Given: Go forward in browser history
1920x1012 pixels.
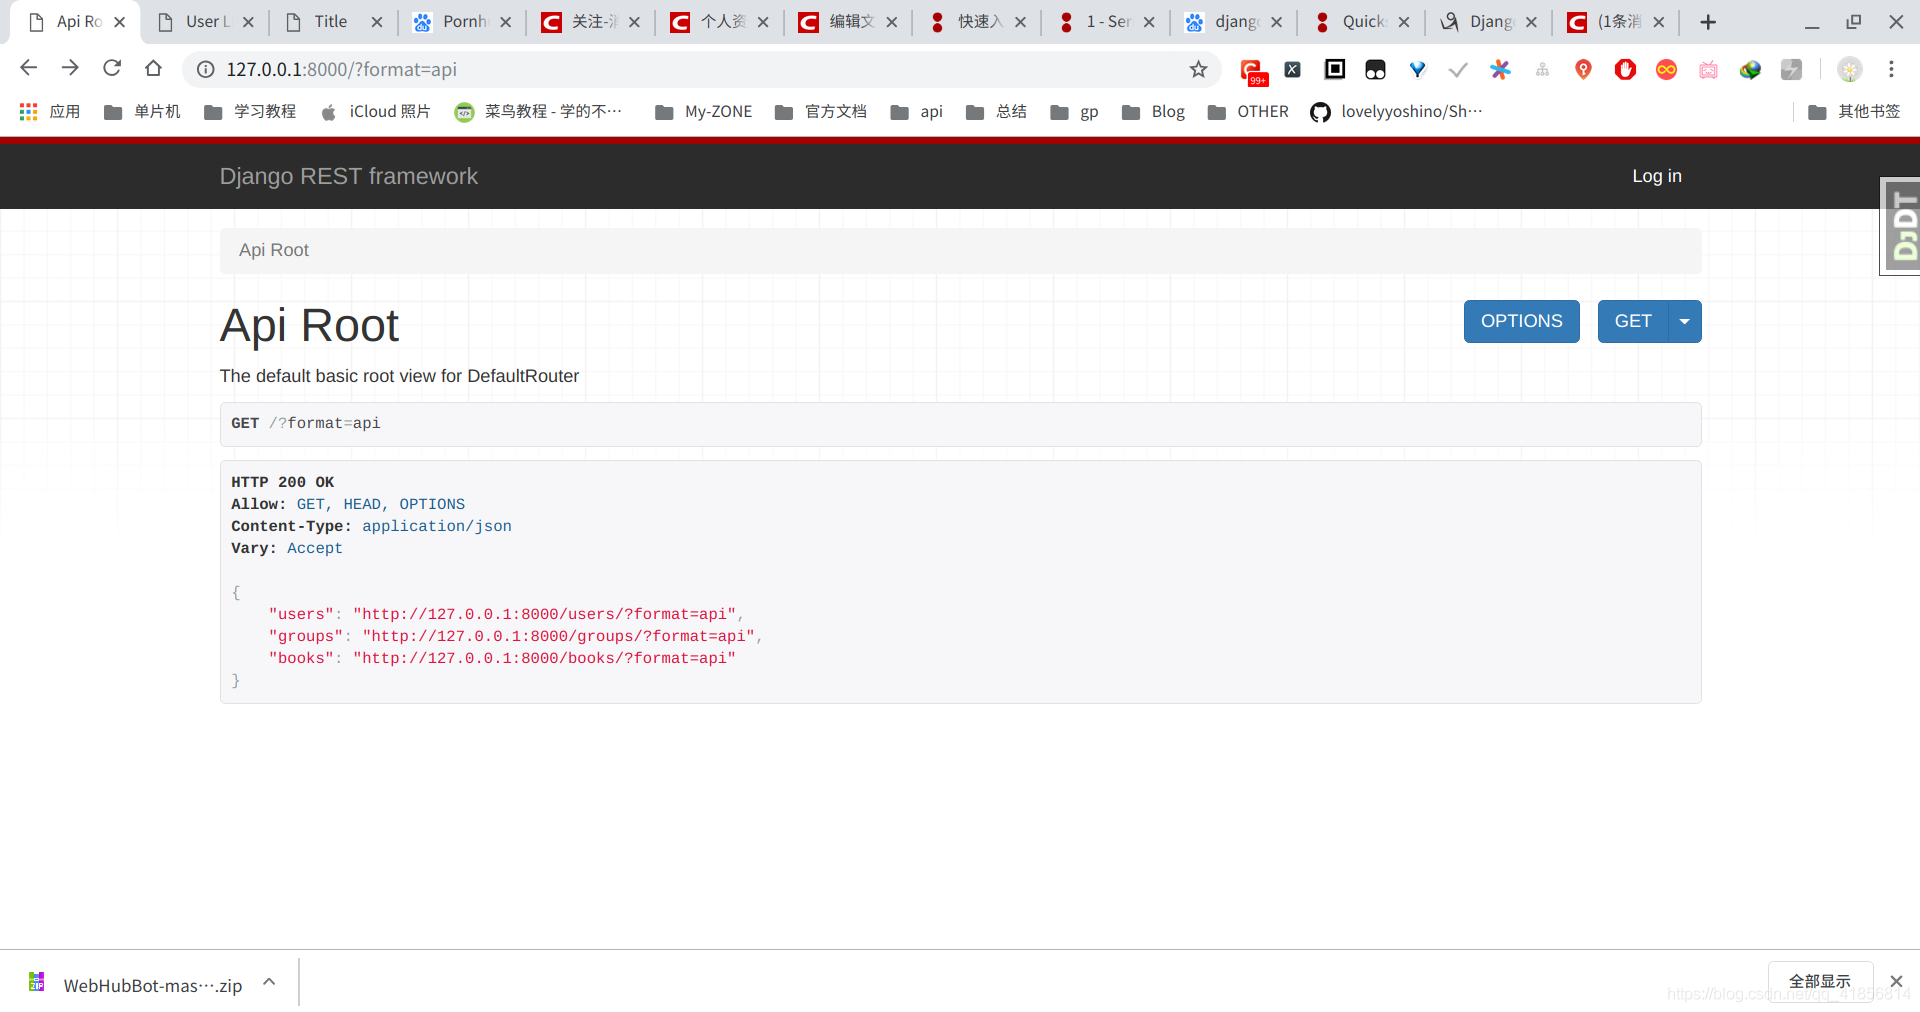Looking at the screenshot, I should (70, 68).
